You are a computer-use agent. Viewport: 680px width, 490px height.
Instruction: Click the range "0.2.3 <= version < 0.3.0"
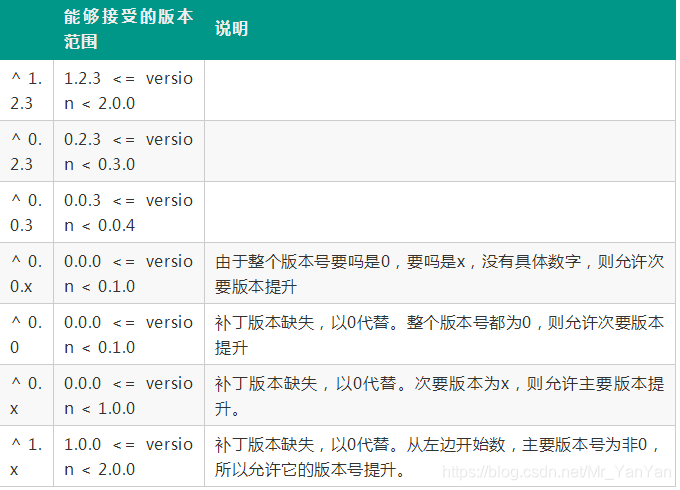[128, 151]
